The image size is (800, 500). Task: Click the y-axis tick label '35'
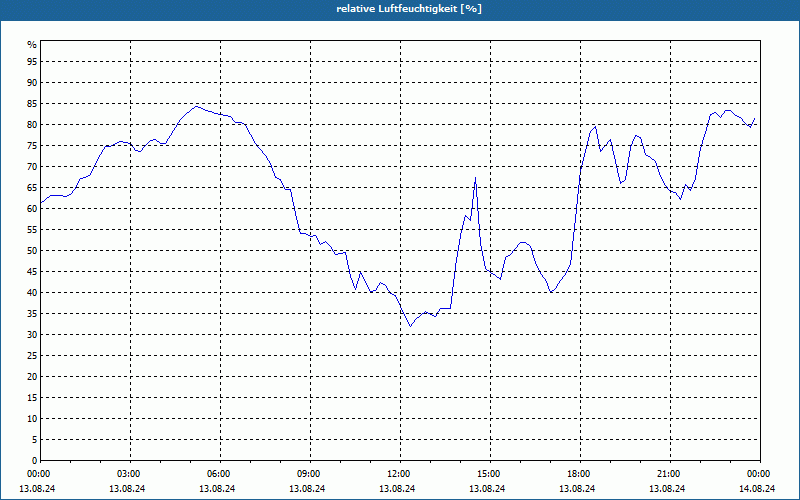32,313
